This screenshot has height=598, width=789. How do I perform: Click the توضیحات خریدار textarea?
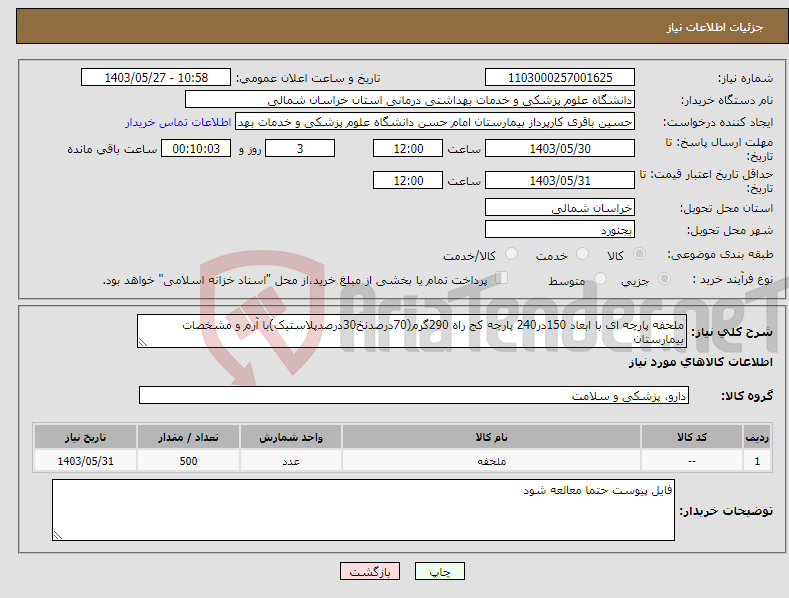click(x=363, y=510)
